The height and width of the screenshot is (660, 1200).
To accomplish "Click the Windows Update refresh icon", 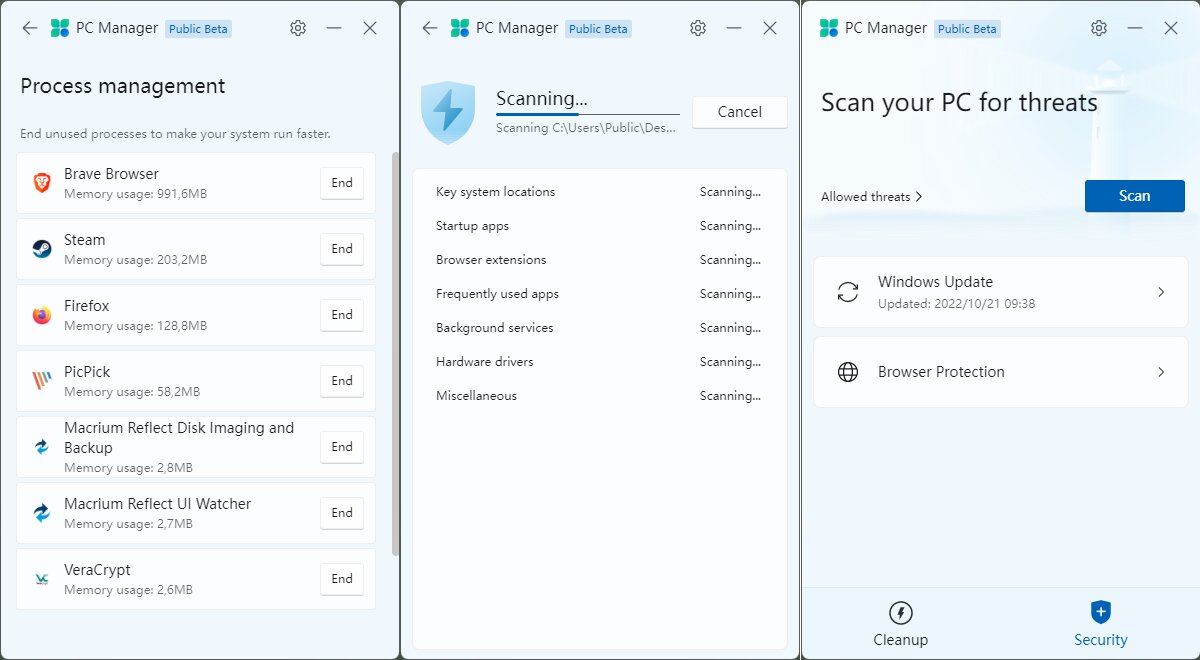I will coord(848,292).
